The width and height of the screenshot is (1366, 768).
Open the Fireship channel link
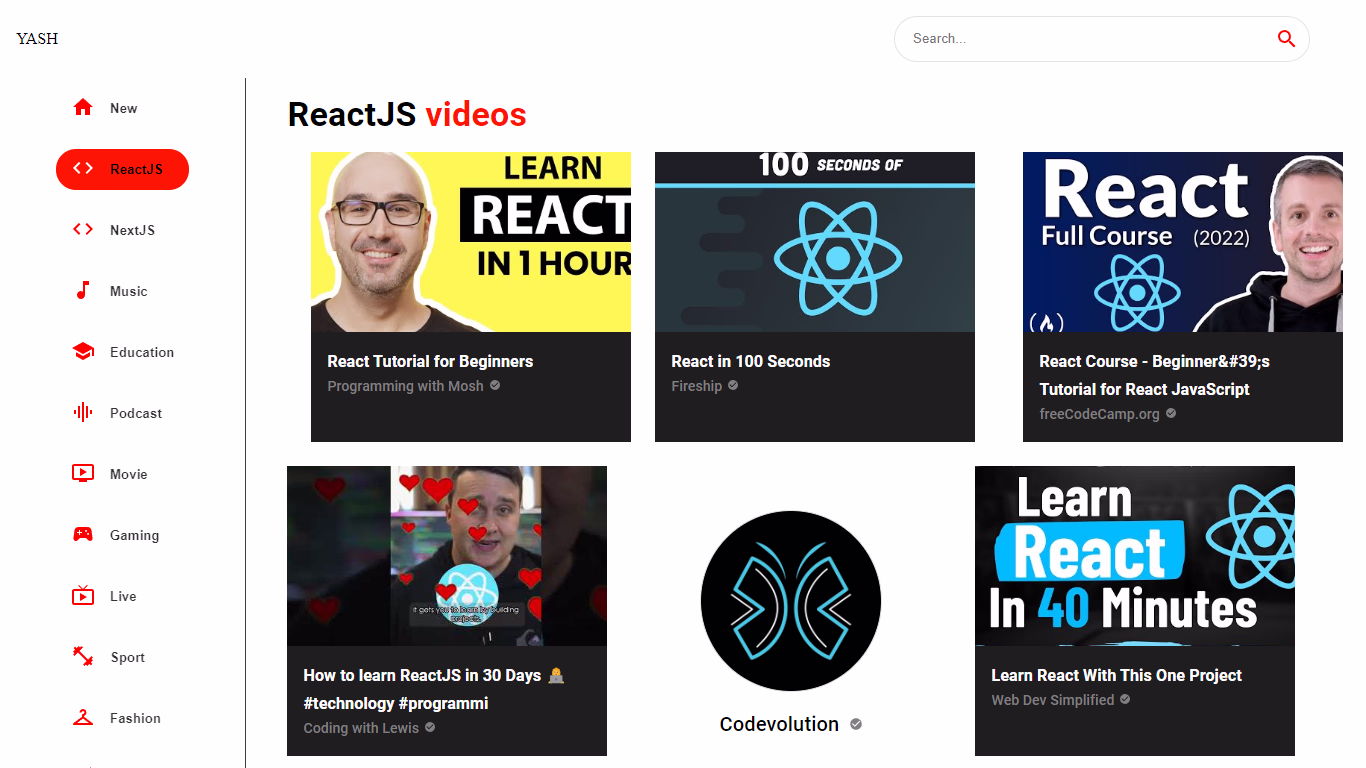click(697, 386)
